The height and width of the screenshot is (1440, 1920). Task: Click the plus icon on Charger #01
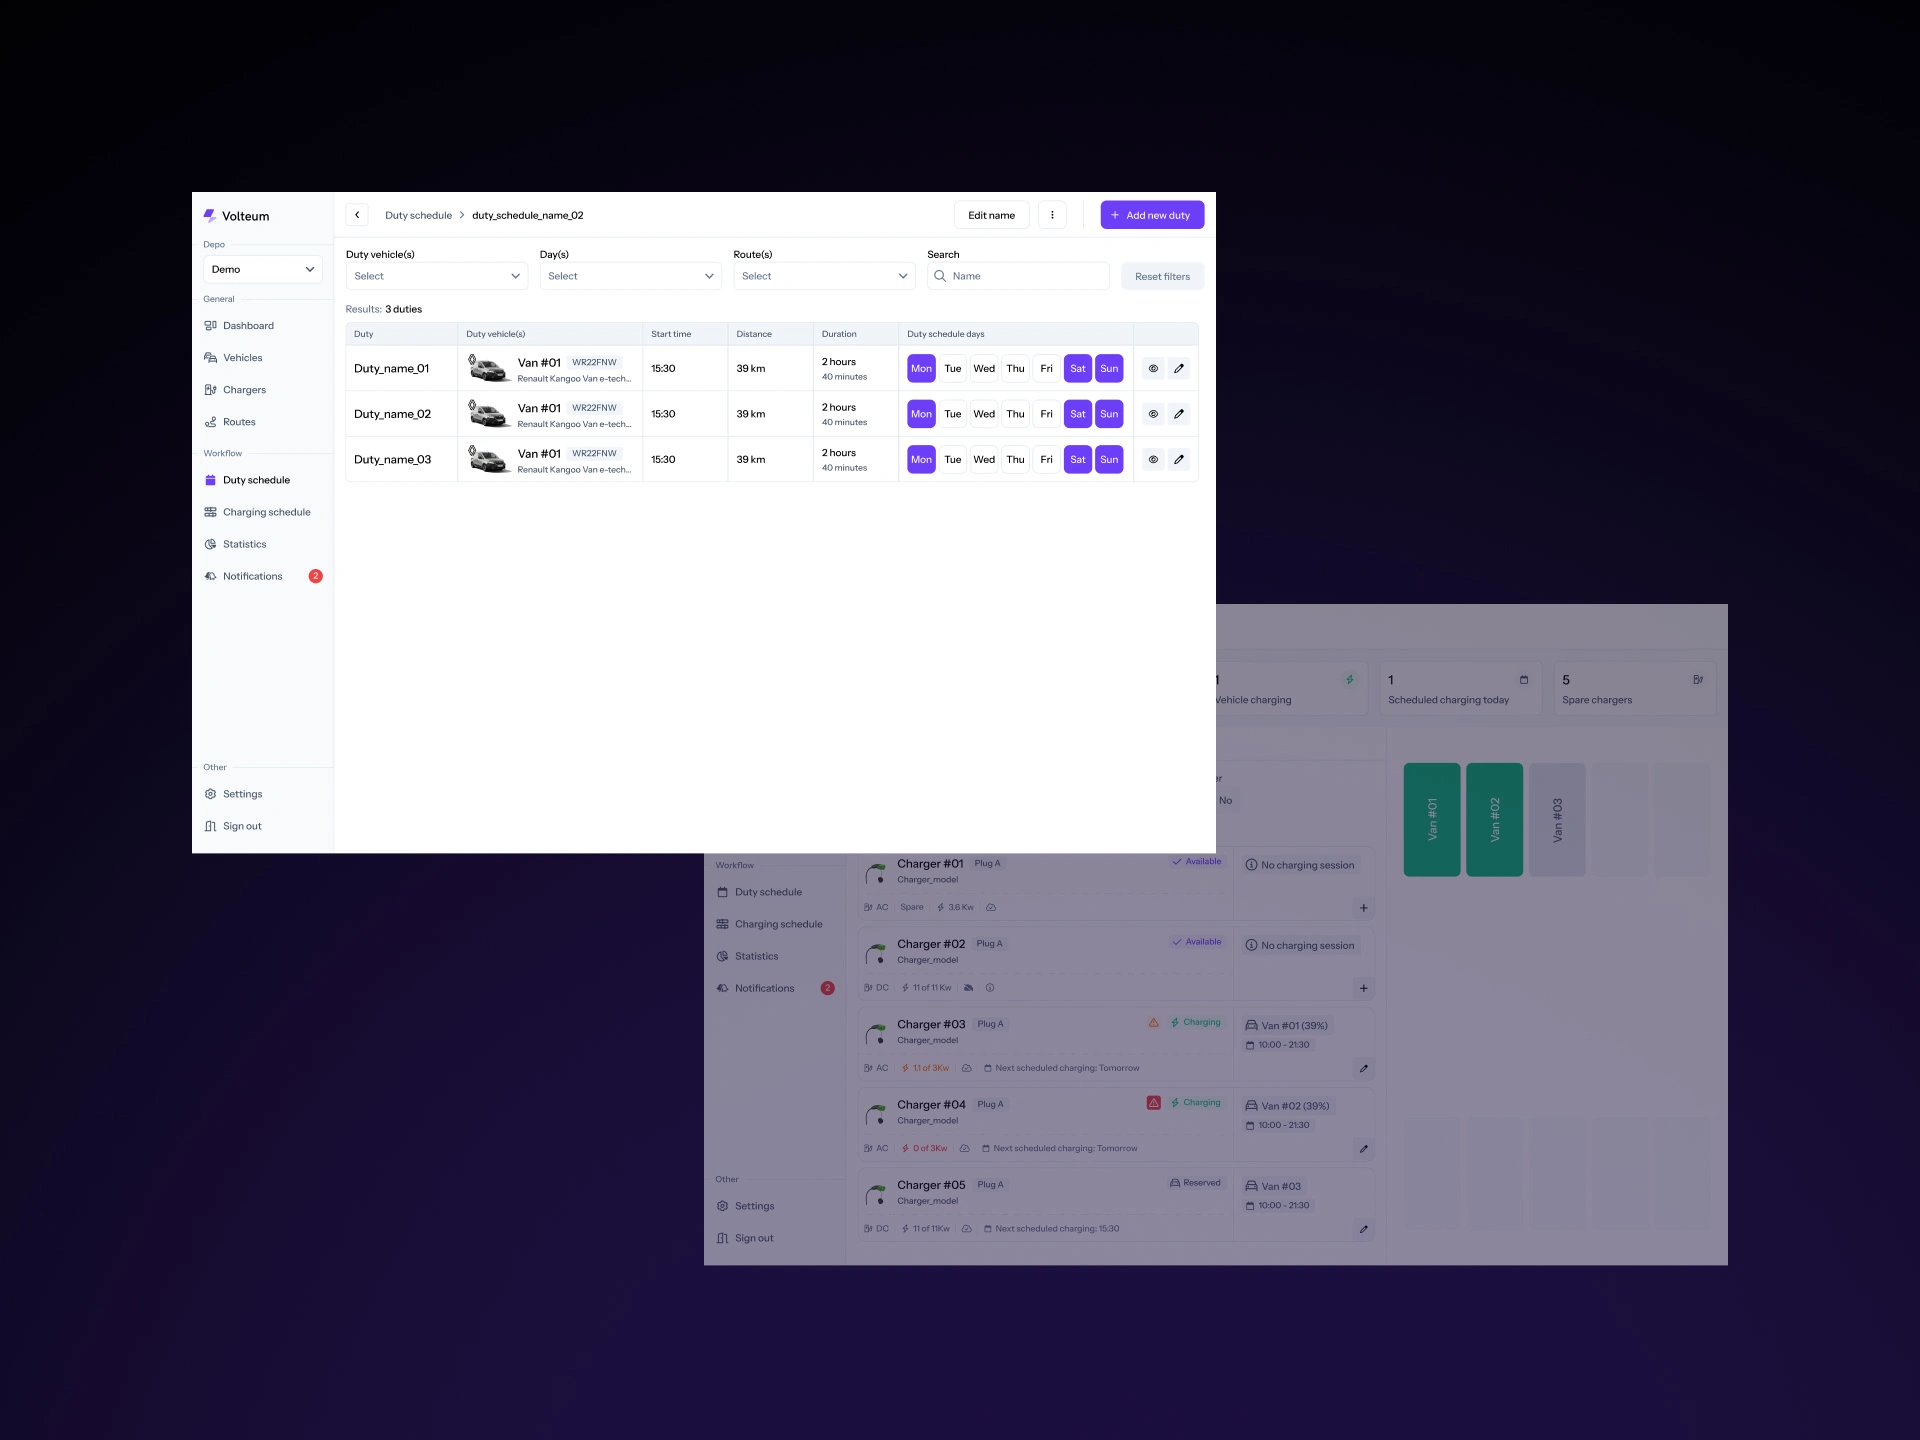1363,908
